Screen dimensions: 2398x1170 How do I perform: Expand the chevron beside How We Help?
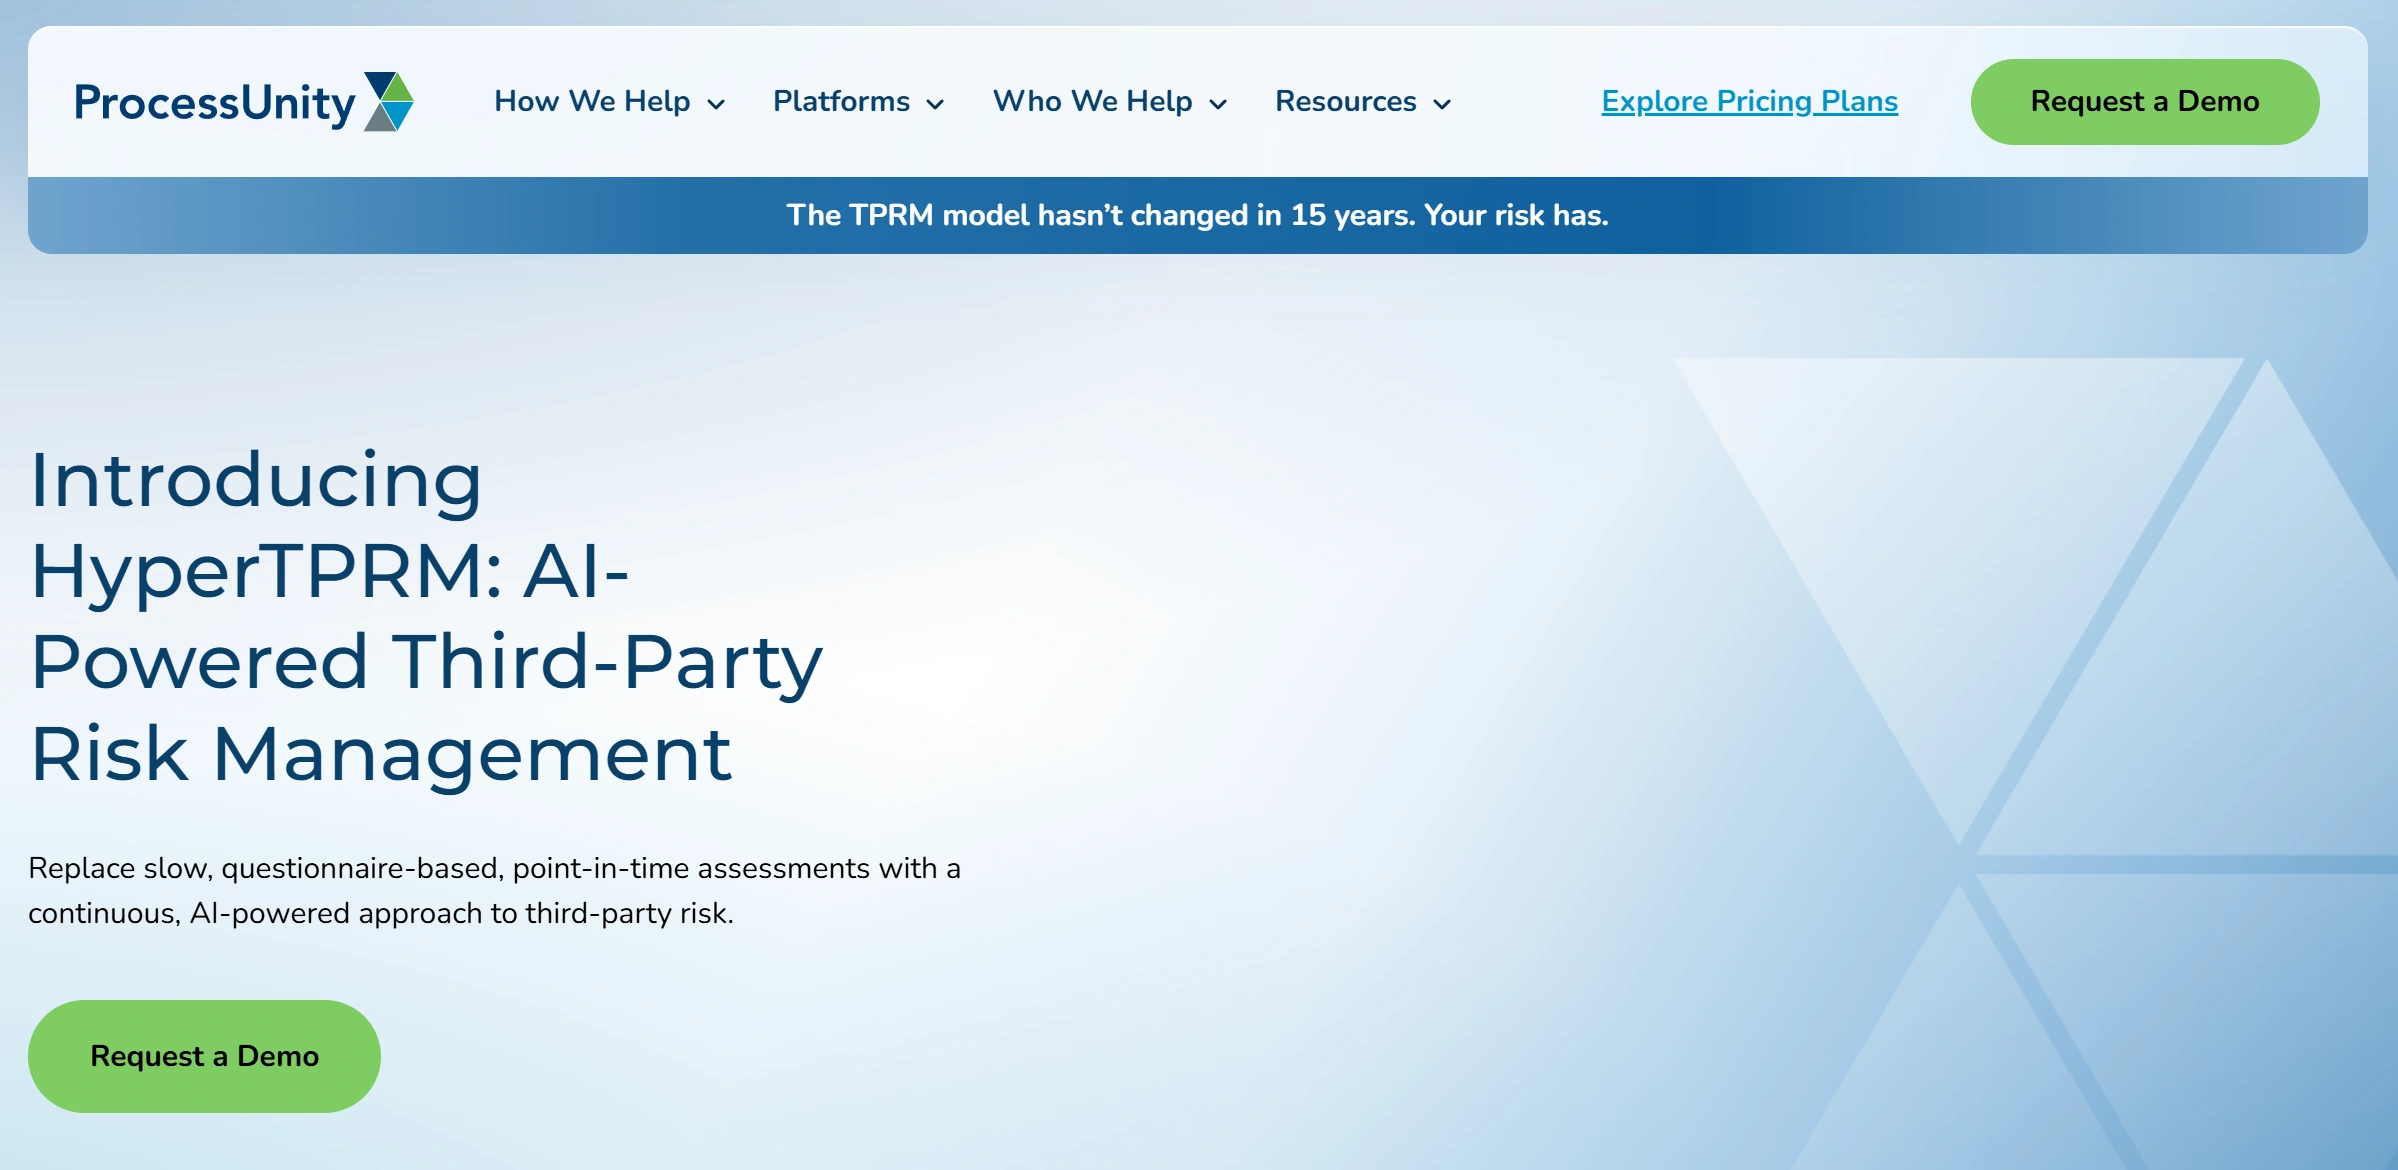point(716,104)
